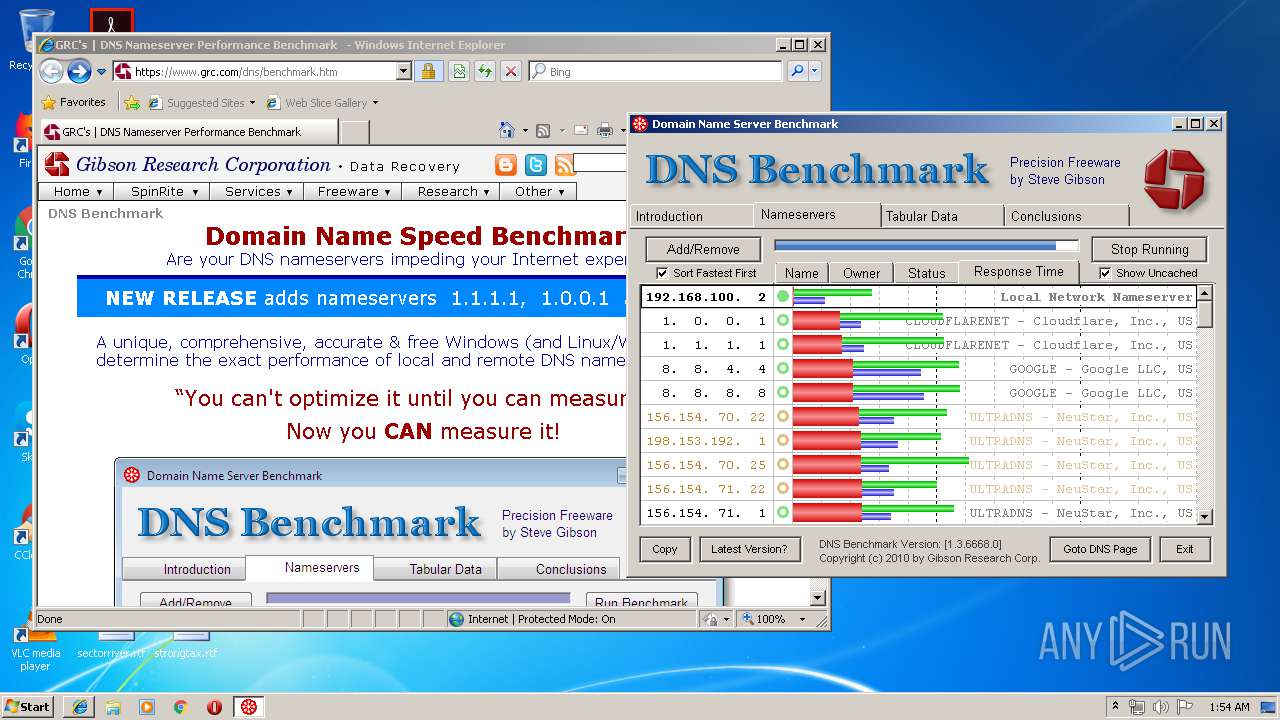Go back in Internet Explorer
1280x720 pixels.
pos(52,71)
